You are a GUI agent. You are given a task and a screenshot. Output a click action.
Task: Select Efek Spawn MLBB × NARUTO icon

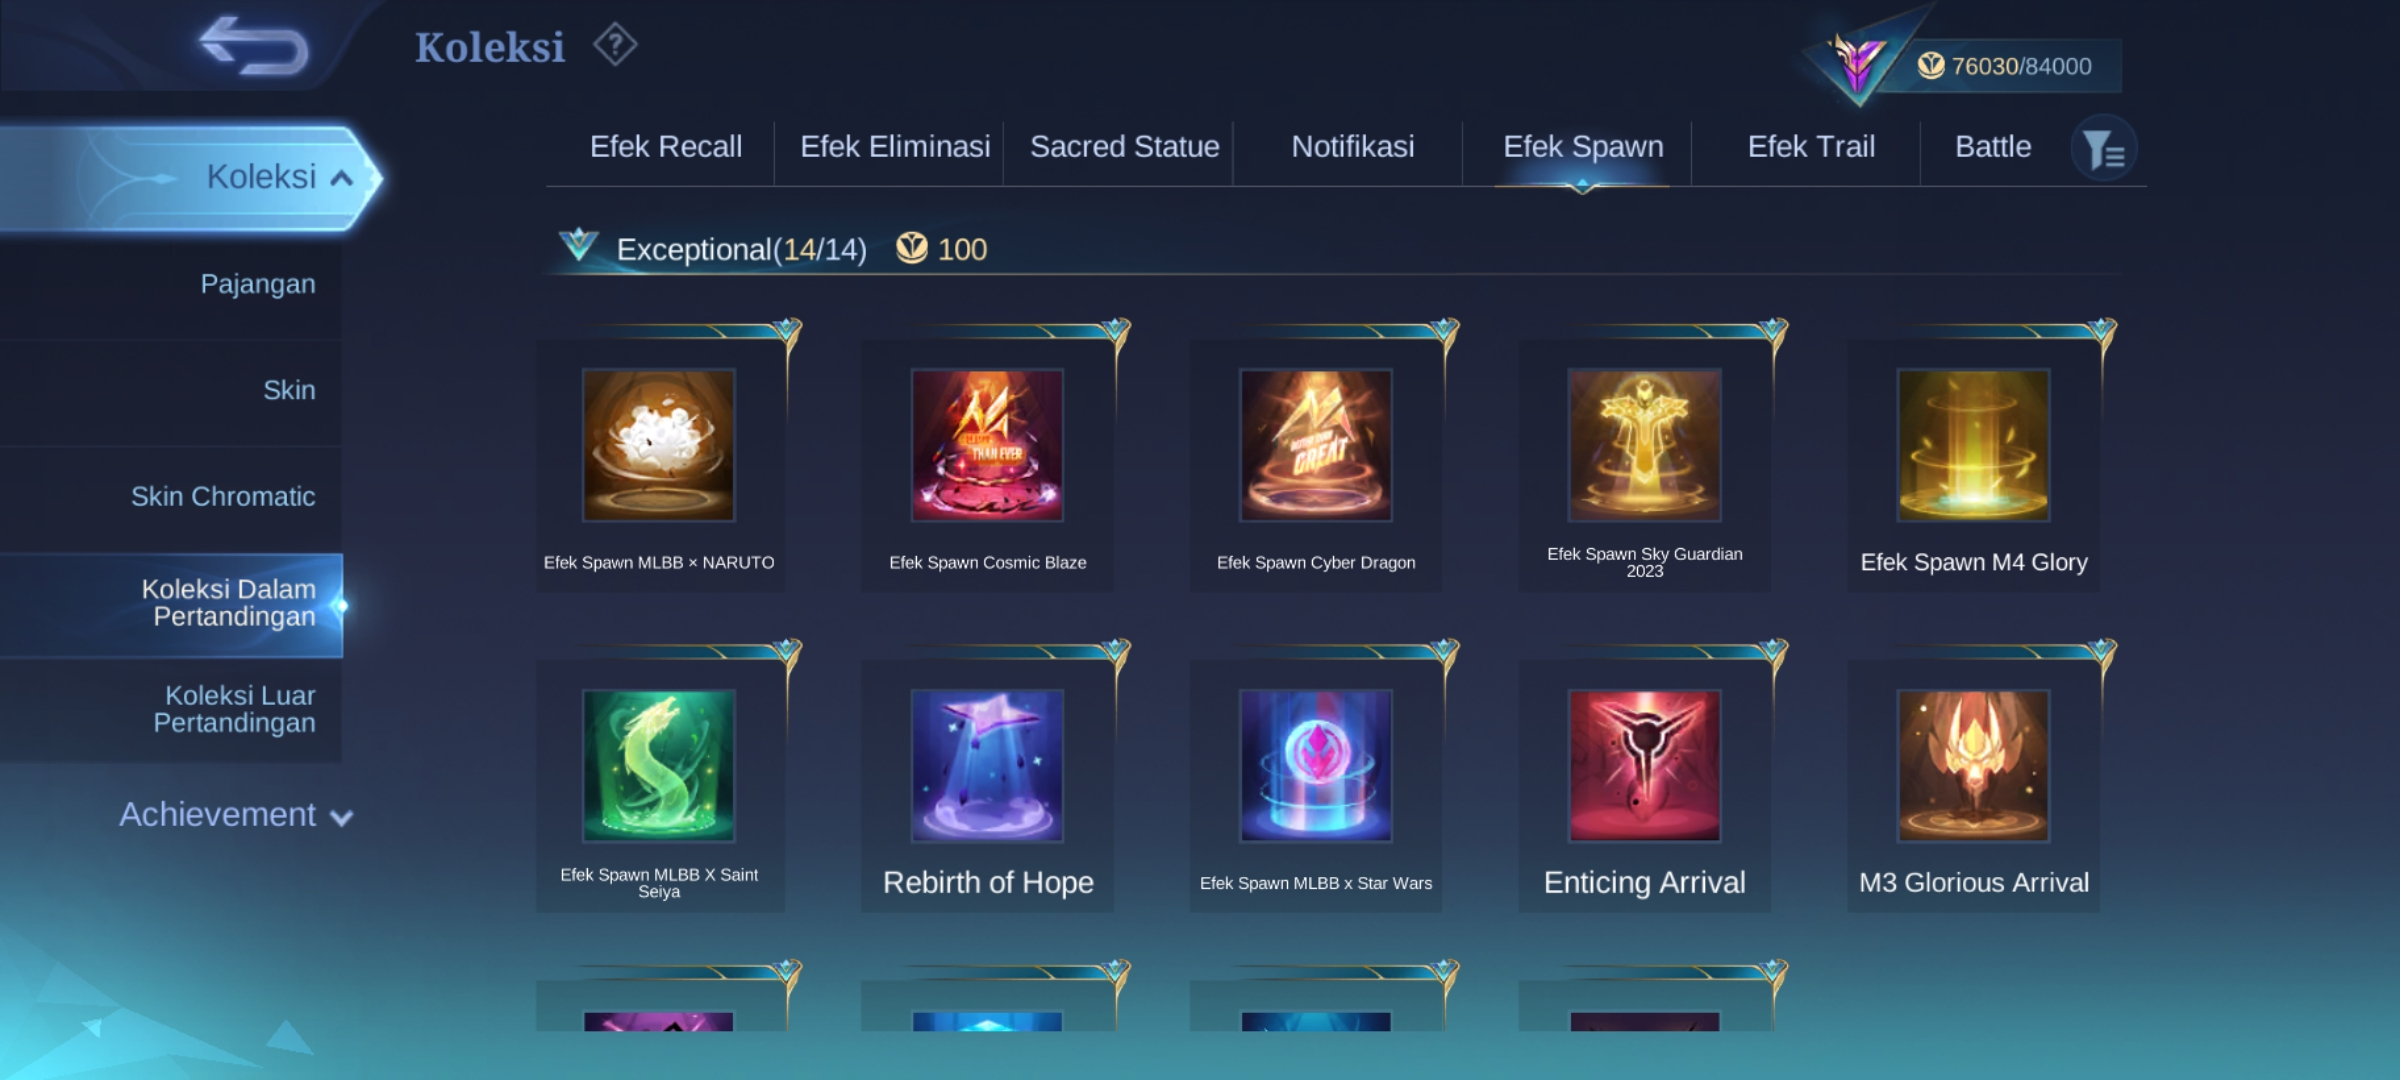[x=659, y=445]
